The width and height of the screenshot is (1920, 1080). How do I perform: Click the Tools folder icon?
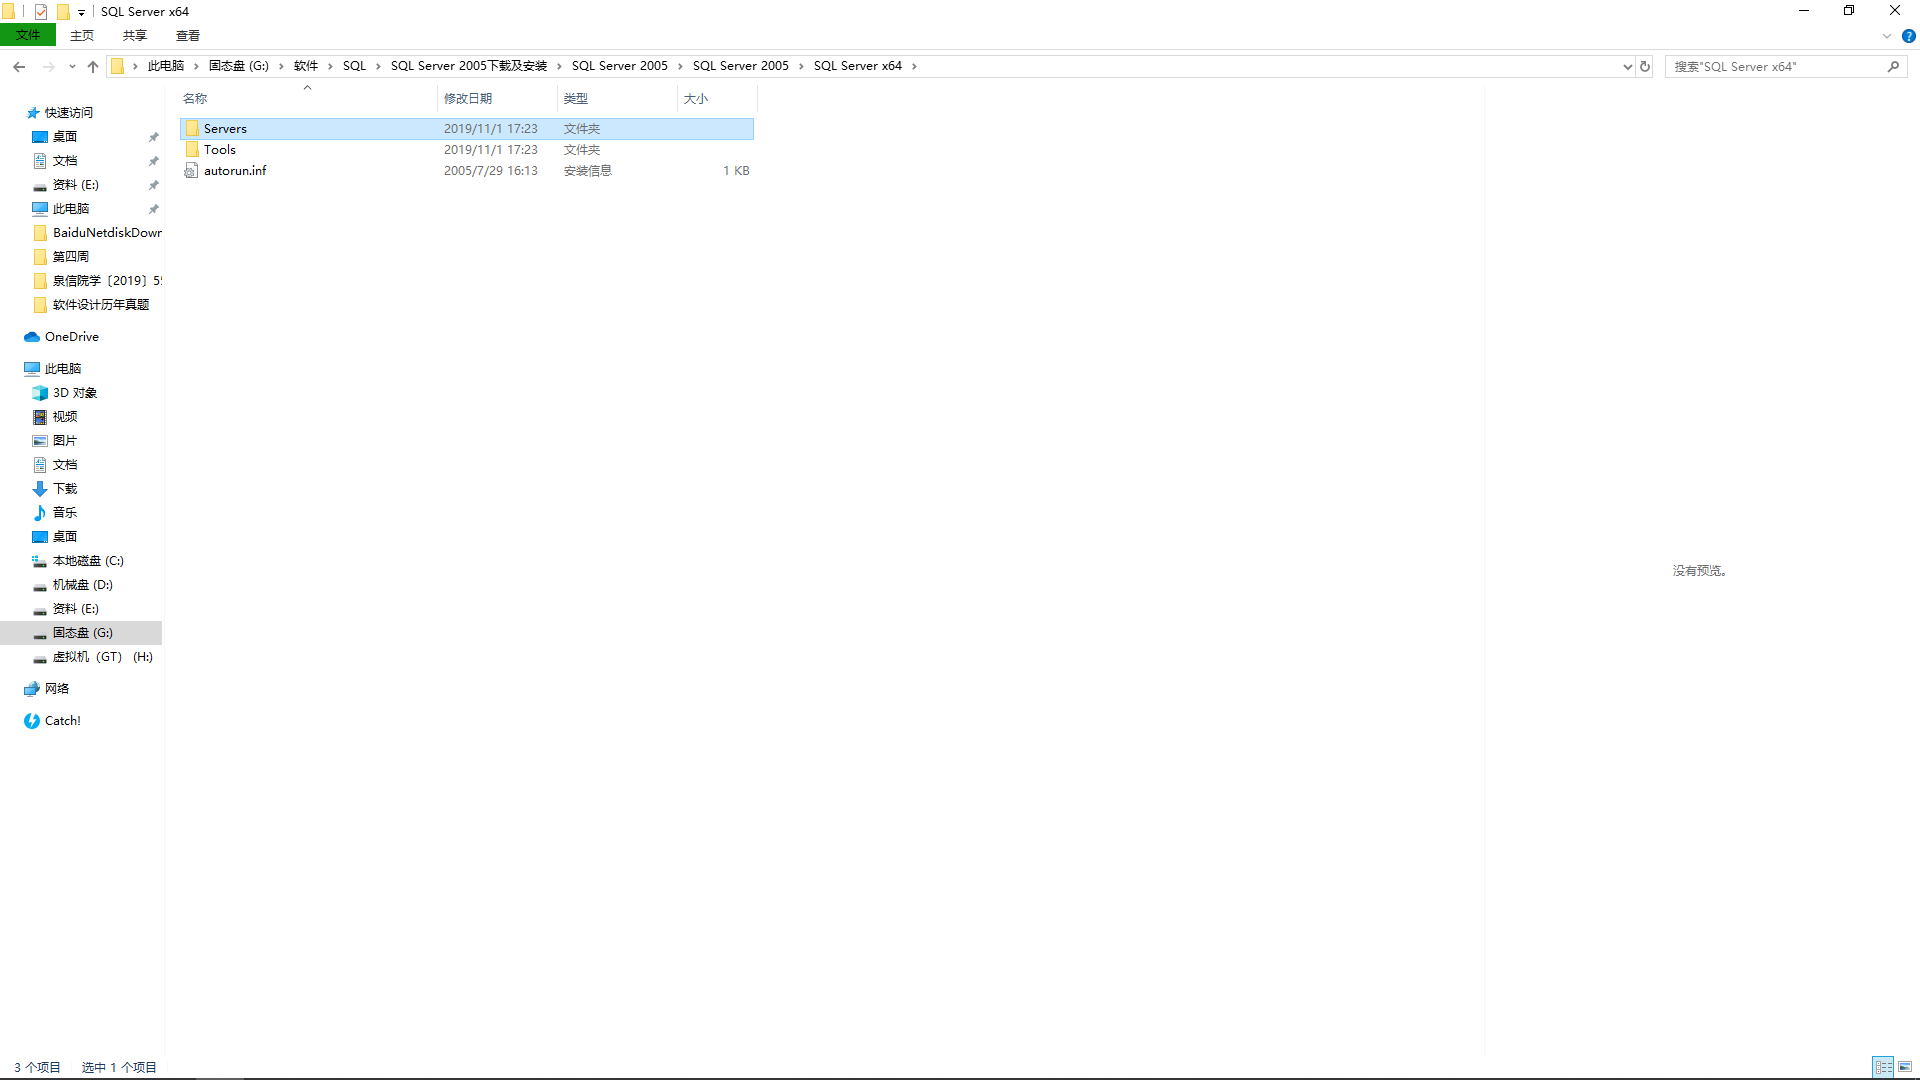(192, 150)
